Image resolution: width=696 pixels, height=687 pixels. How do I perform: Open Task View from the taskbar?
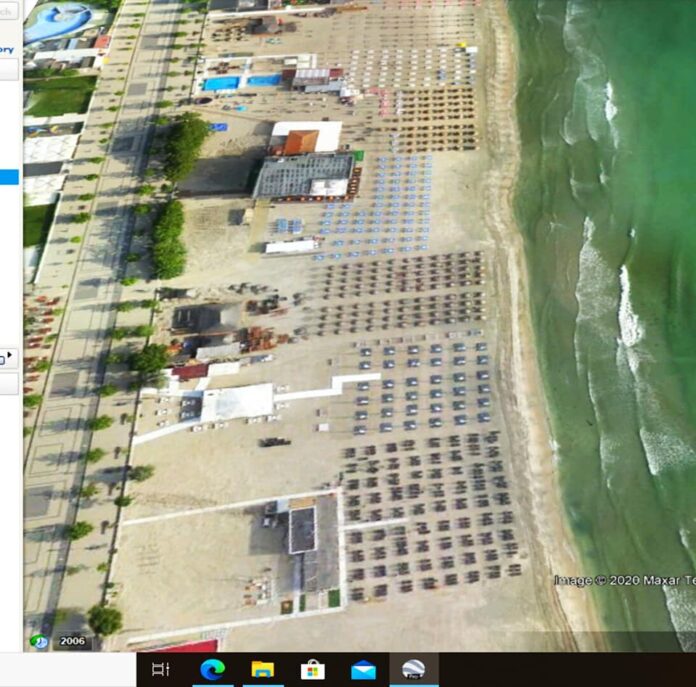click(x=160, y=670)
